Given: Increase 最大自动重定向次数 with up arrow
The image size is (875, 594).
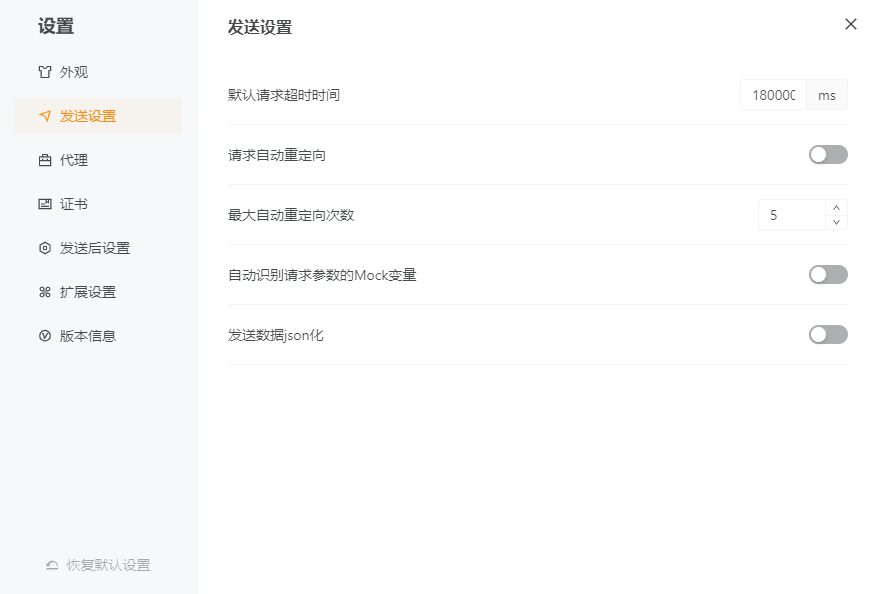Looking at the screenshot, I should tap(836, 208).
